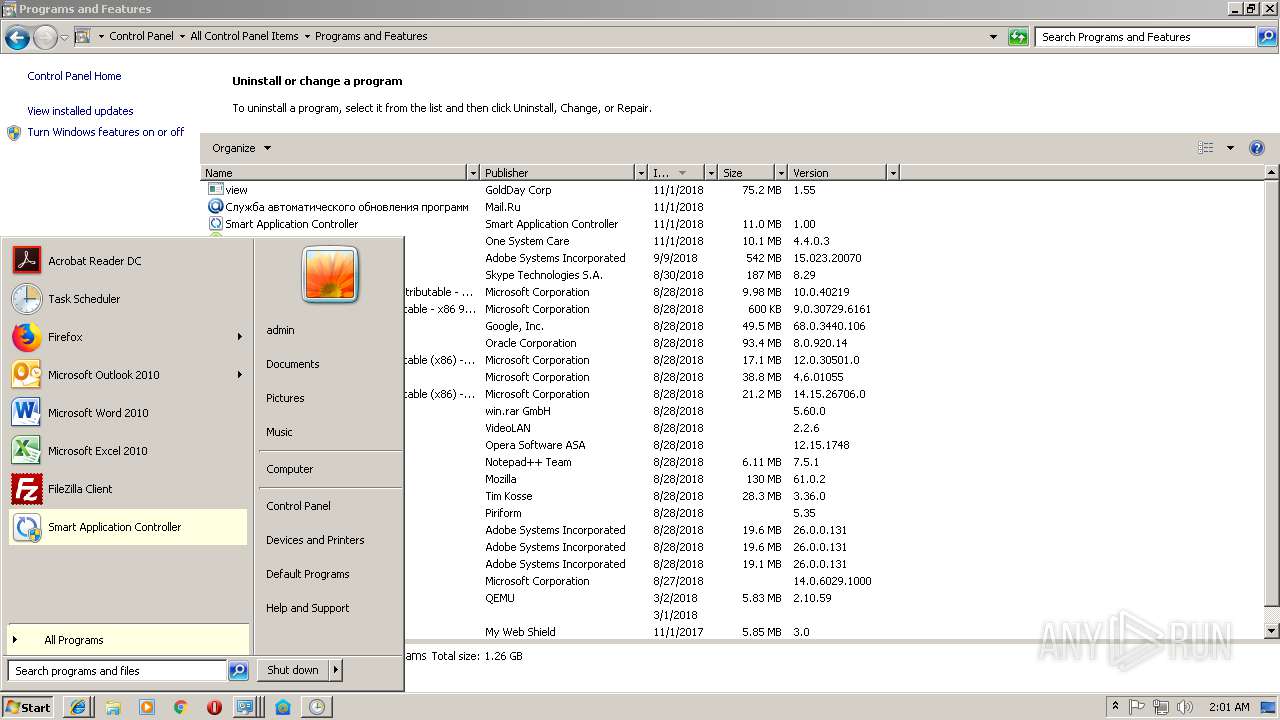Open Internet Explorer from taskbar
Image resolution: width=1280 pixels, height=720 pixels.
tap(78, 707)
